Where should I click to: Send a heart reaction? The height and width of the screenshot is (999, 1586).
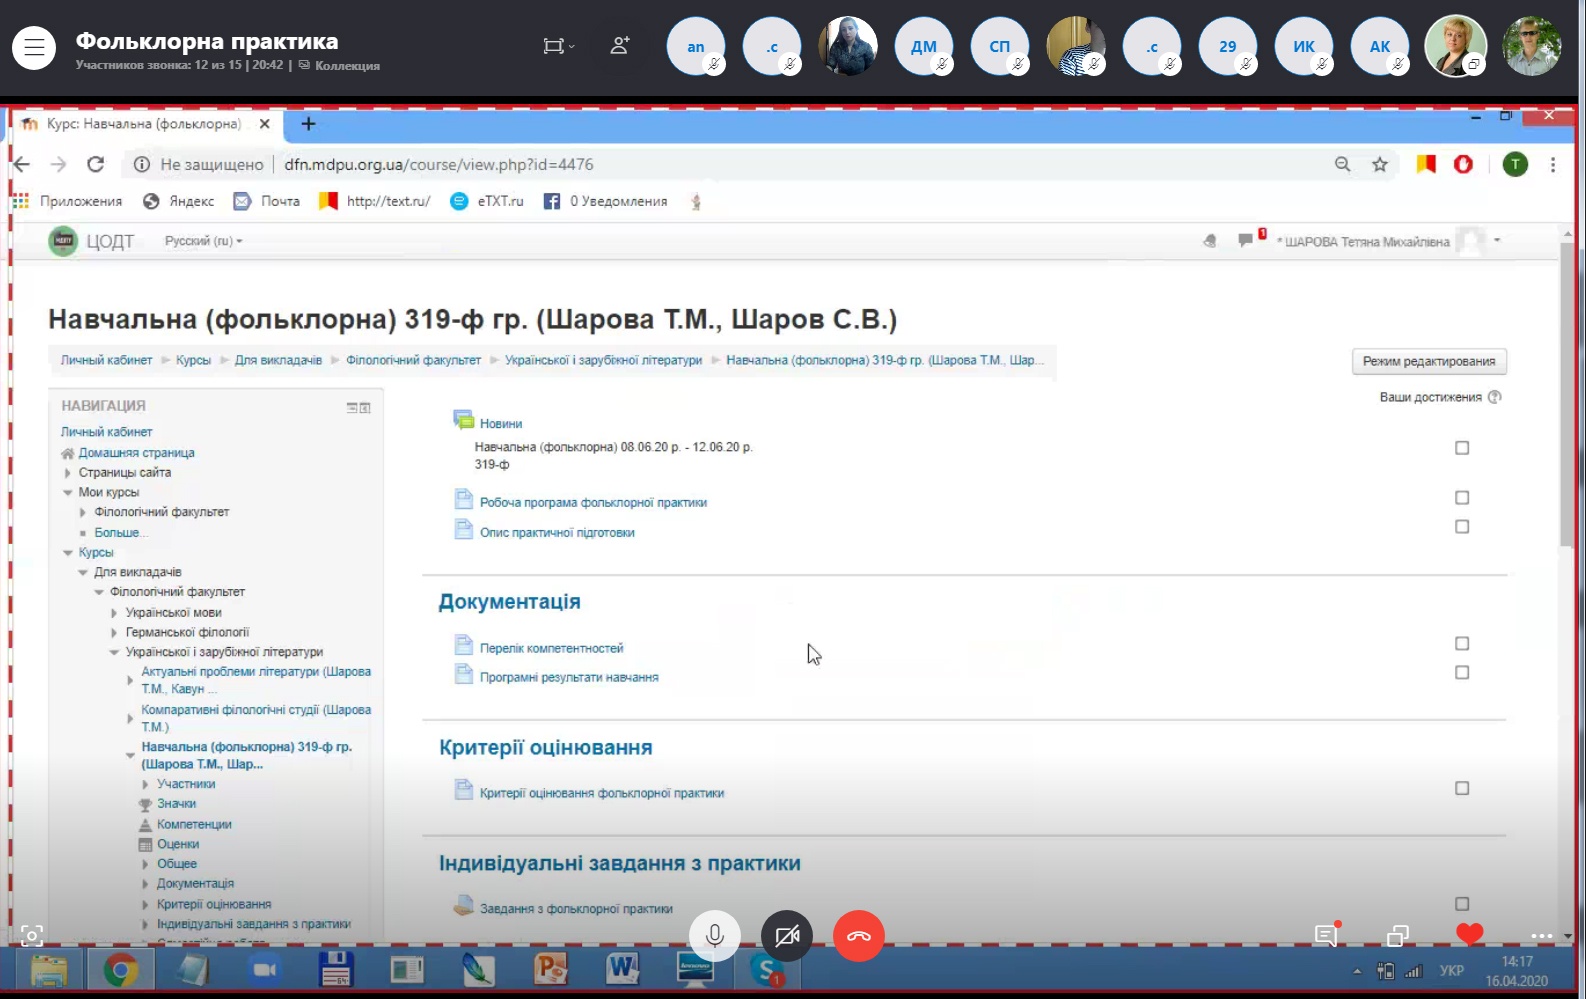click(1469, 935)
